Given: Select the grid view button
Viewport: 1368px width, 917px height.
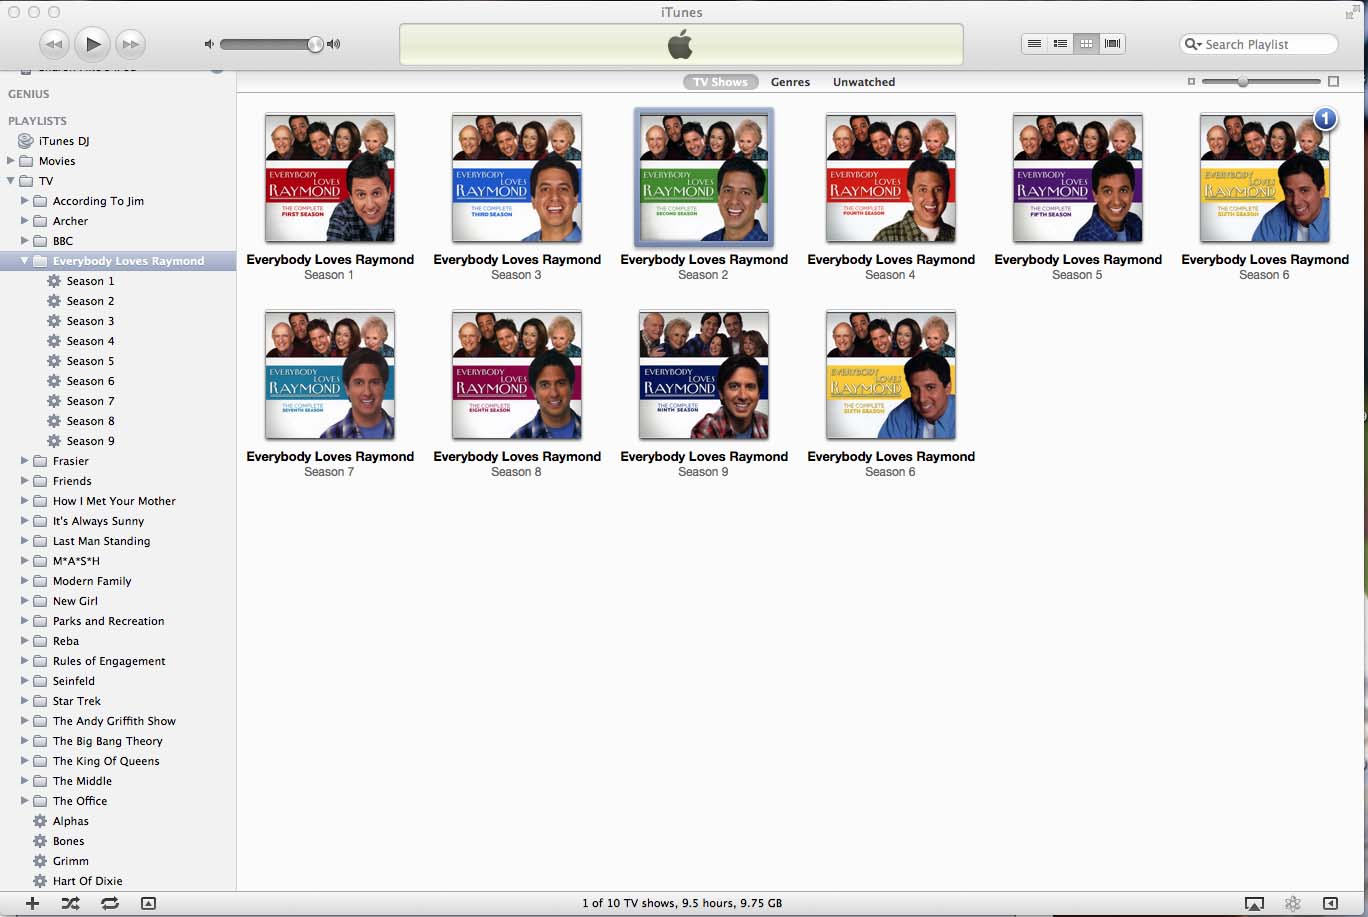Looking at the screenshot, I should pyautogui.click(x=1086, y=44).
